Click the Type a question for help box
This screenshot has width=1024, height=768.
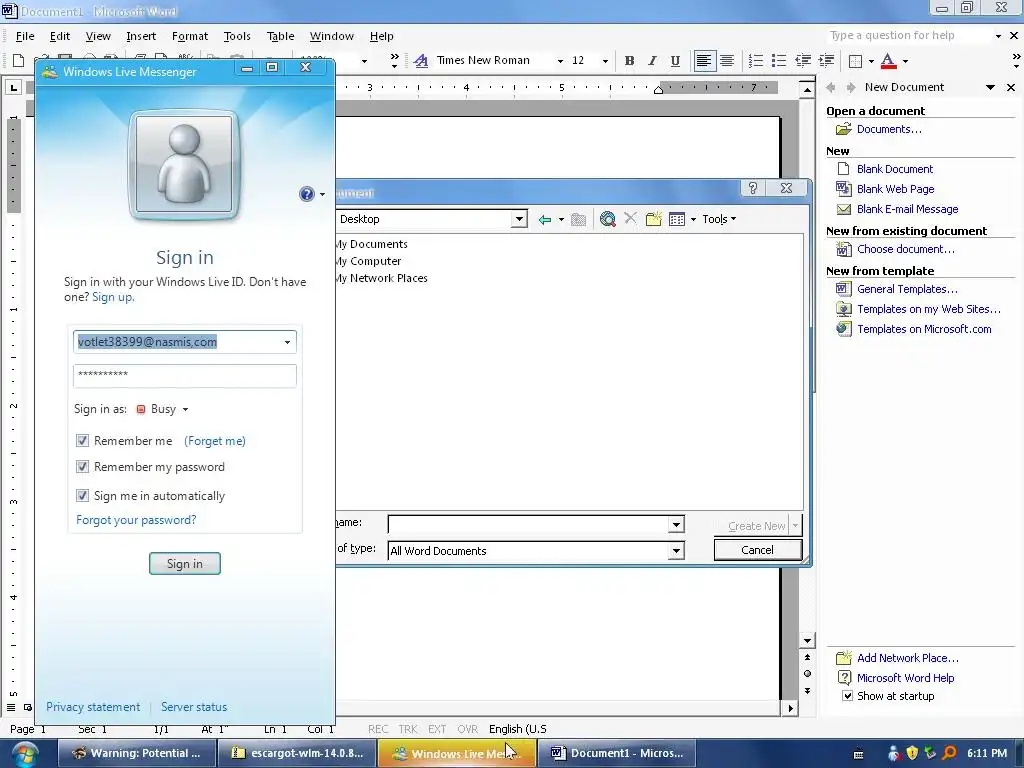click(909, 35)
